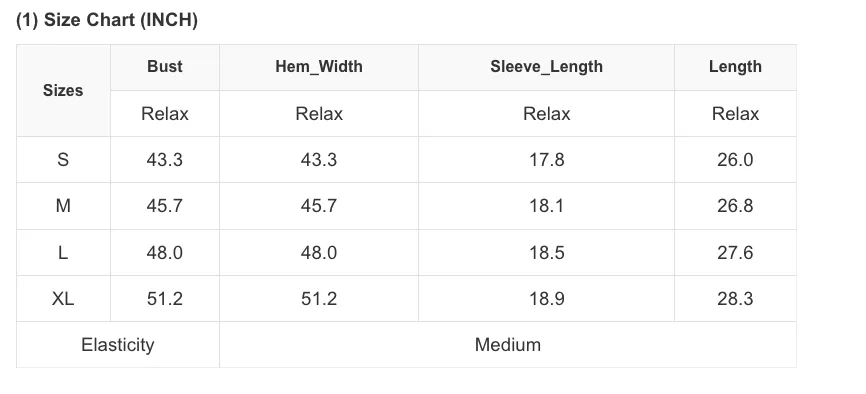Screen dimensions: 866x394
Task: Click Sleeve_Length value 18.9 for XL
Action: click(546, 299)
